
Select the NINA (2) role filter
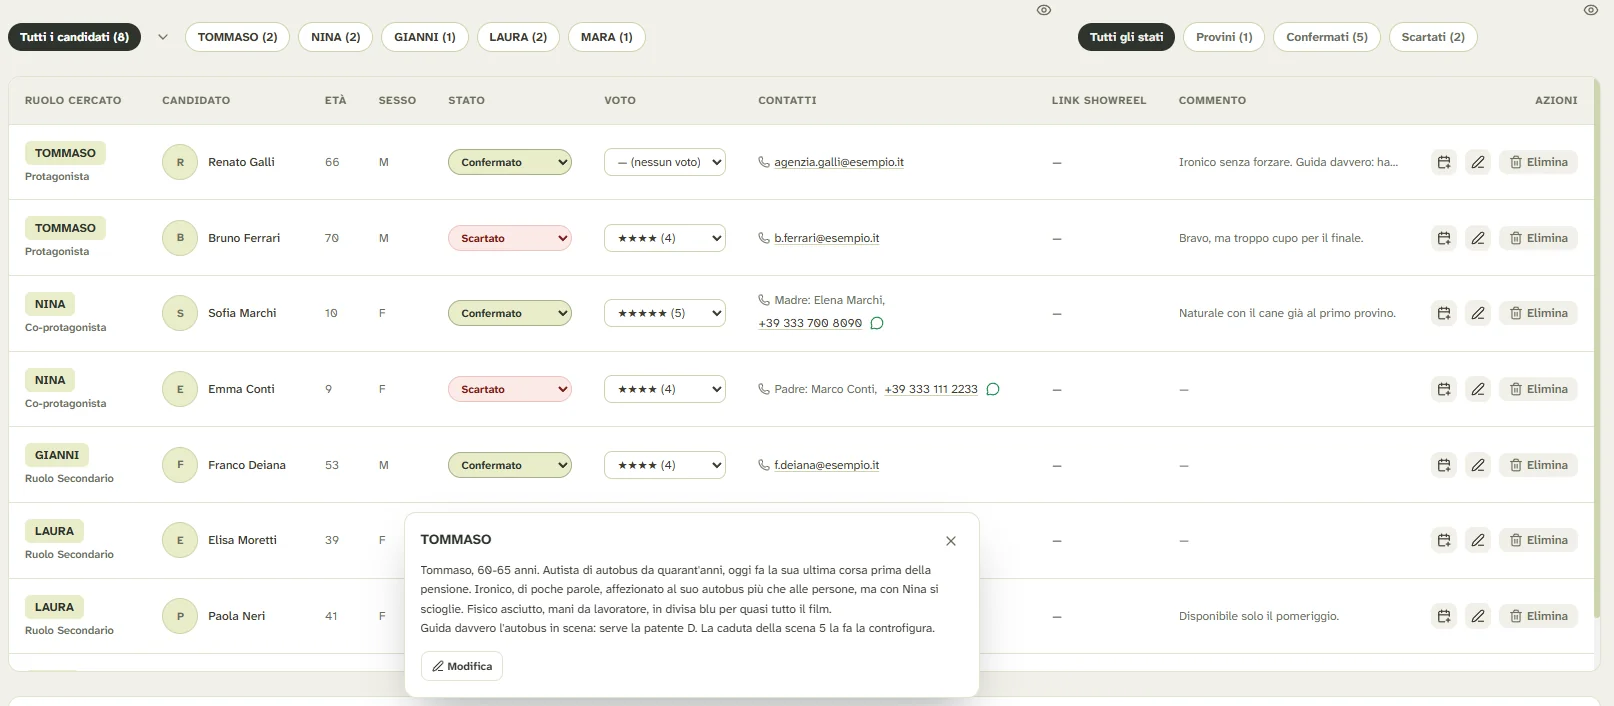[x=336, y=37]
